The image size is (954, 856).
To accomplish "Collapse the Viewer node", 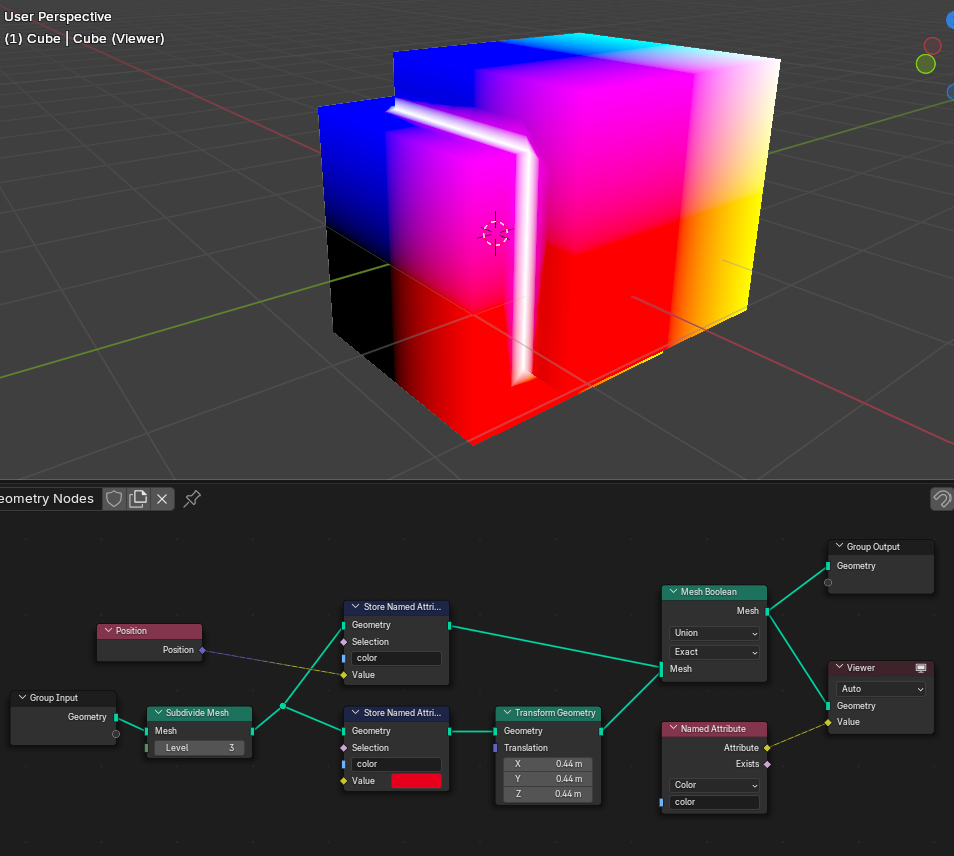I will coord(840,667).
